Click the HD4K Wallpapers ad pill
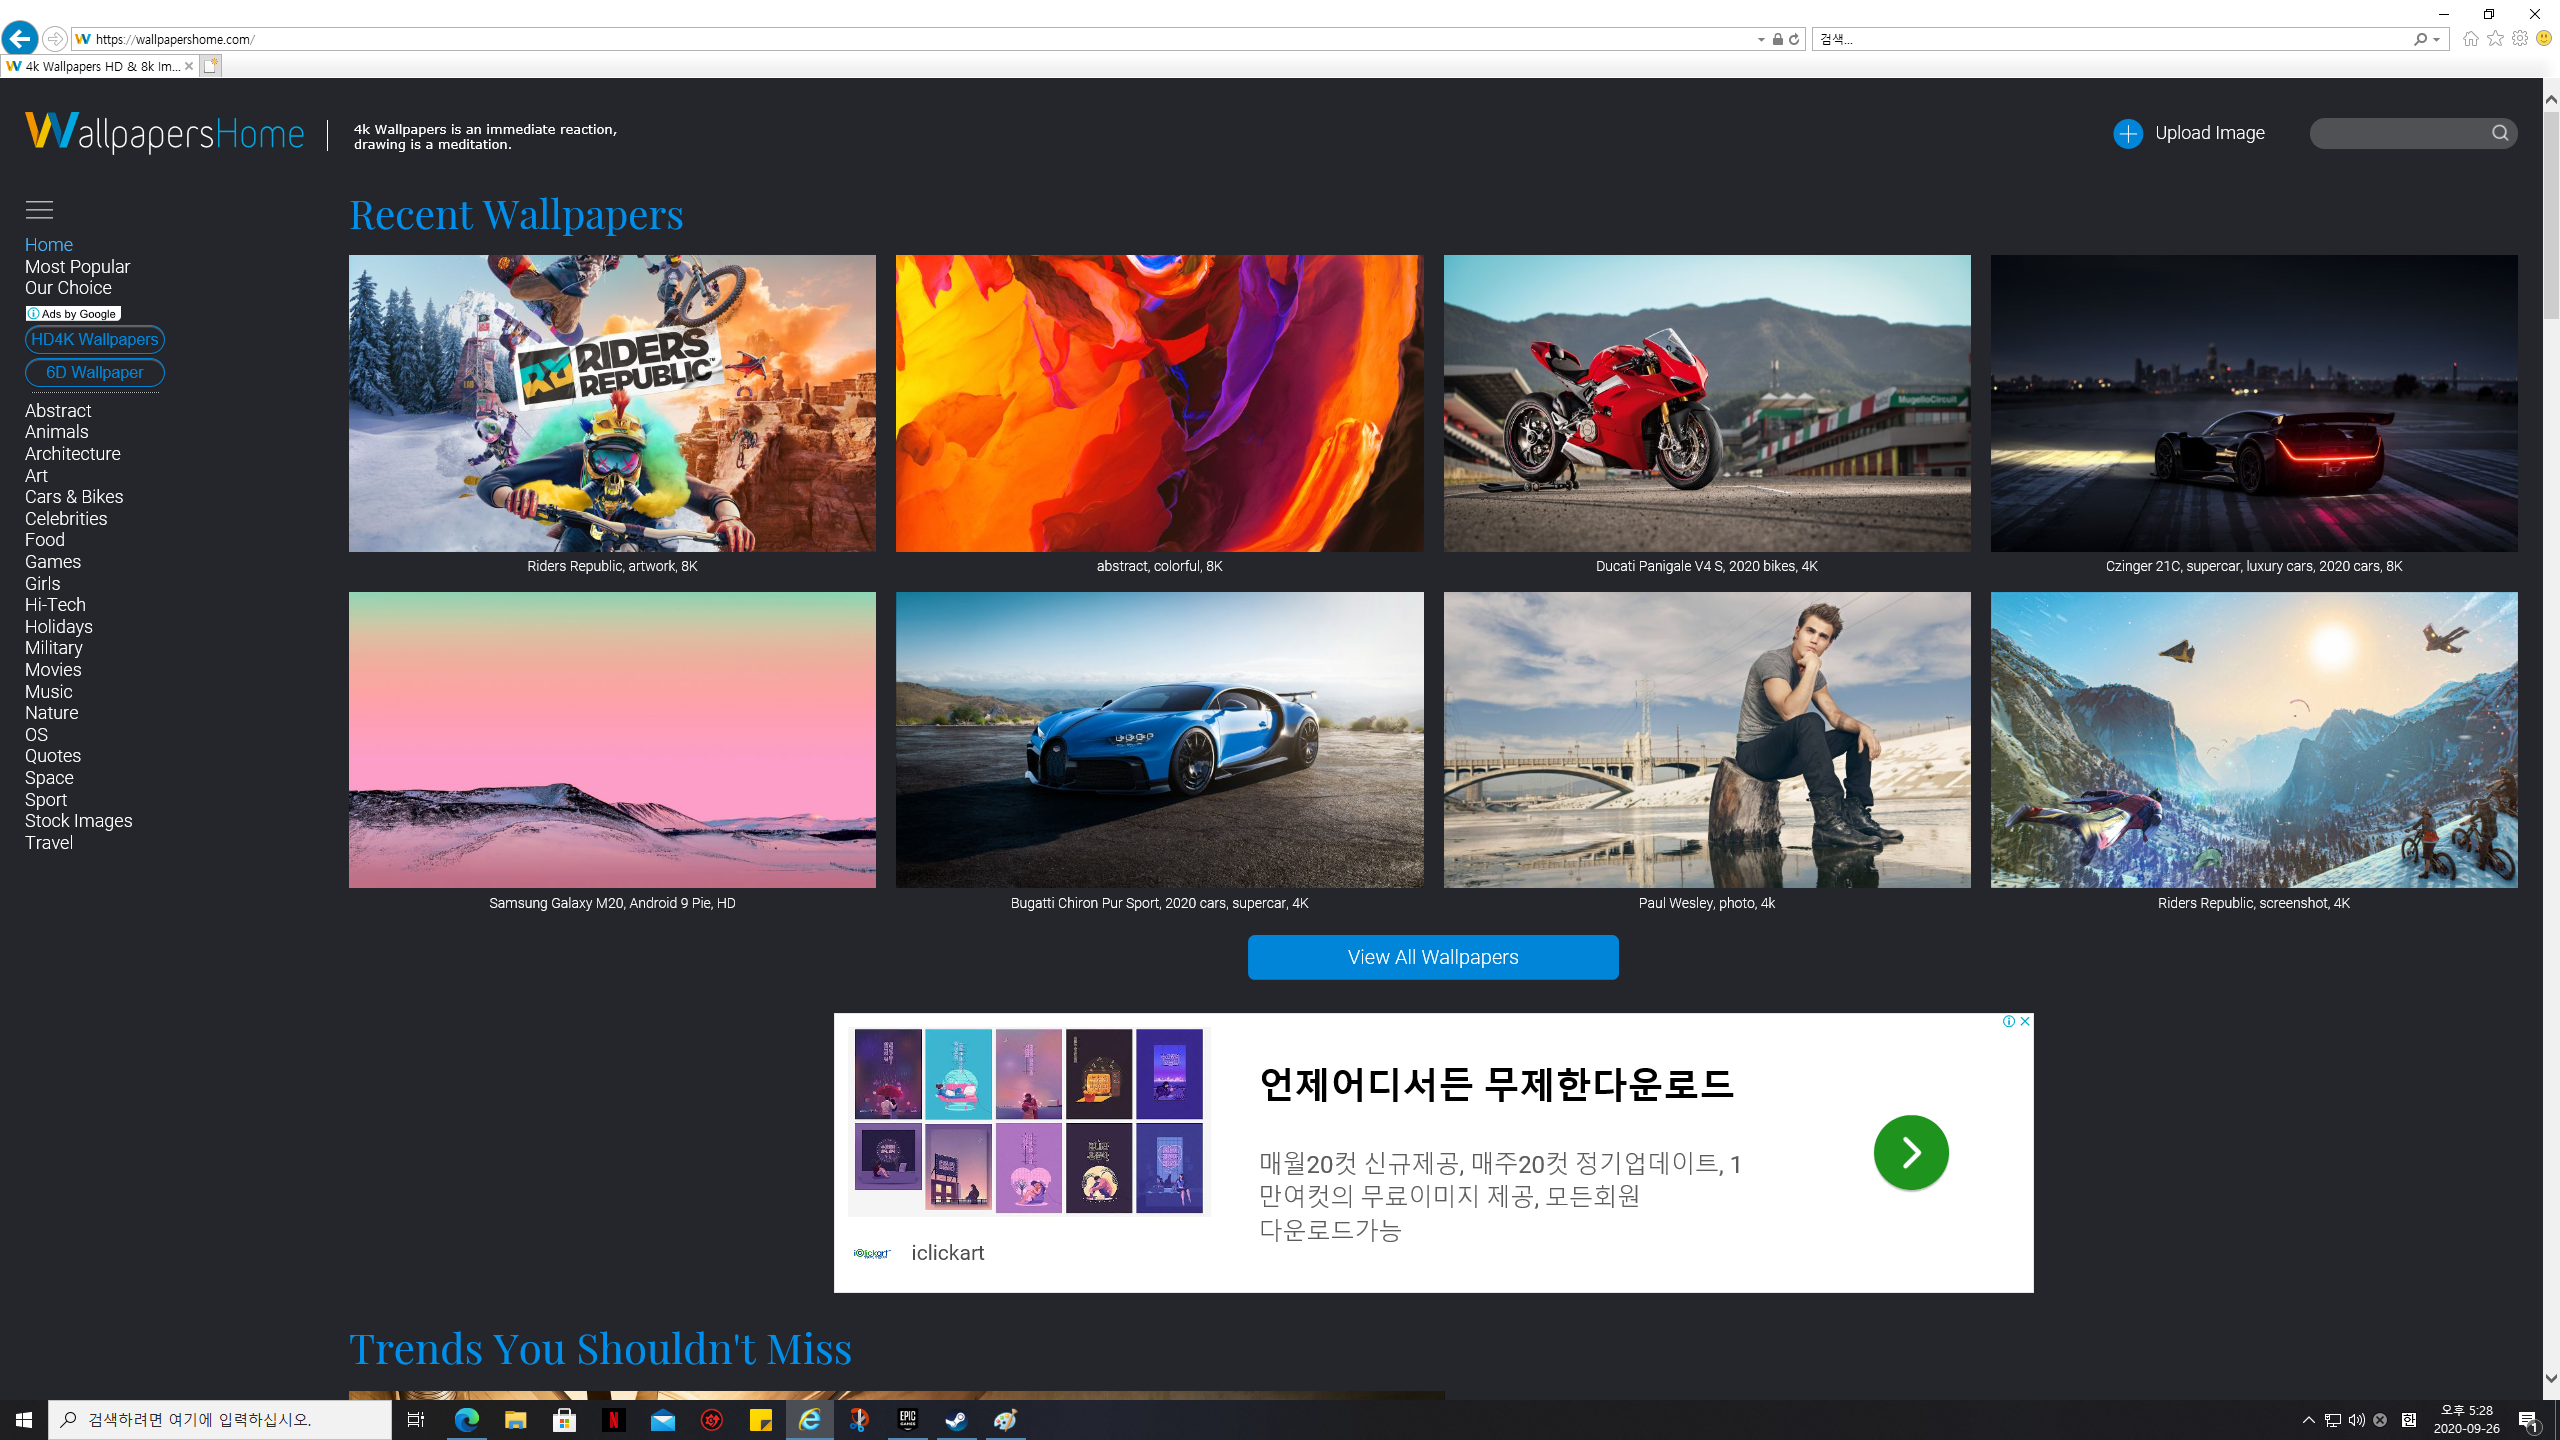Viewport: 2560px width, 1440px height. [94, 339]
